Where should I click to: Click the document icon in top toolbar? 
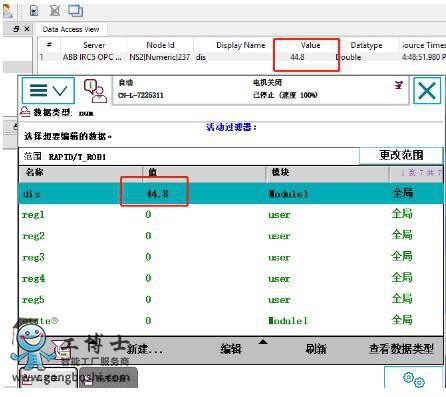pos(34,11)
